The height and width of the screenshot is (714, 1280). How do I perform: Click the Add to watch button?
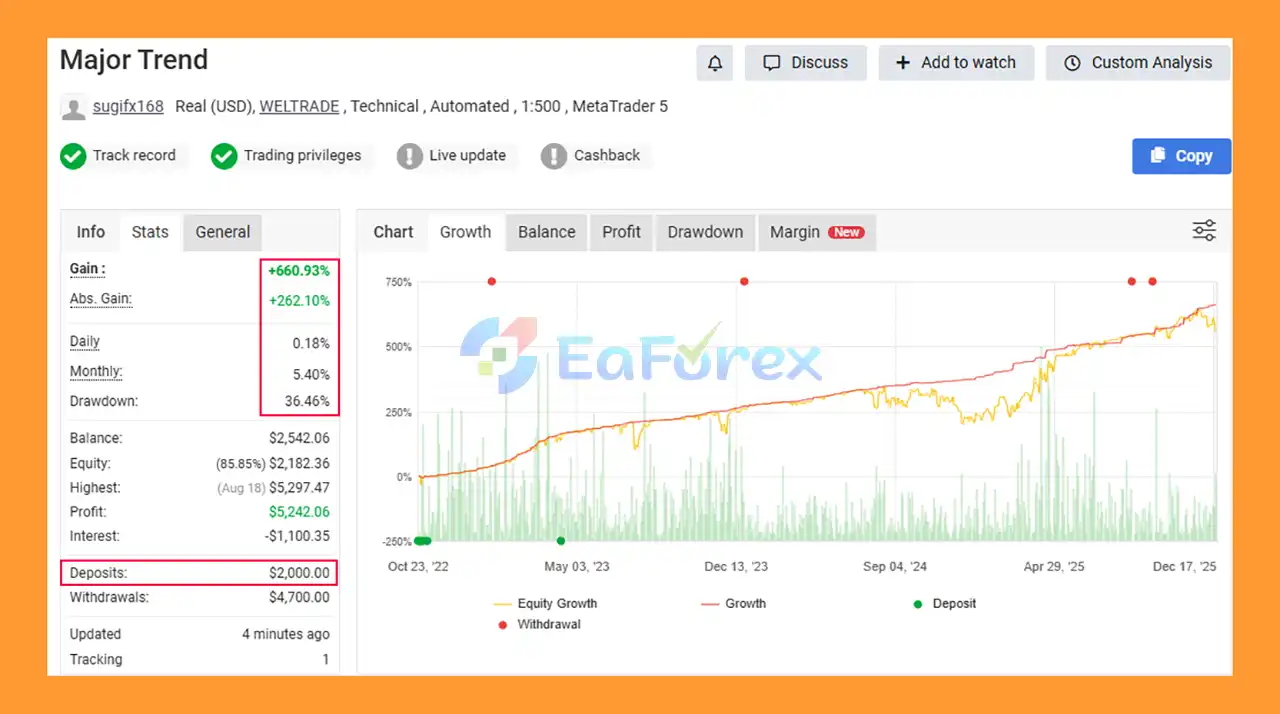pos(956,63)
